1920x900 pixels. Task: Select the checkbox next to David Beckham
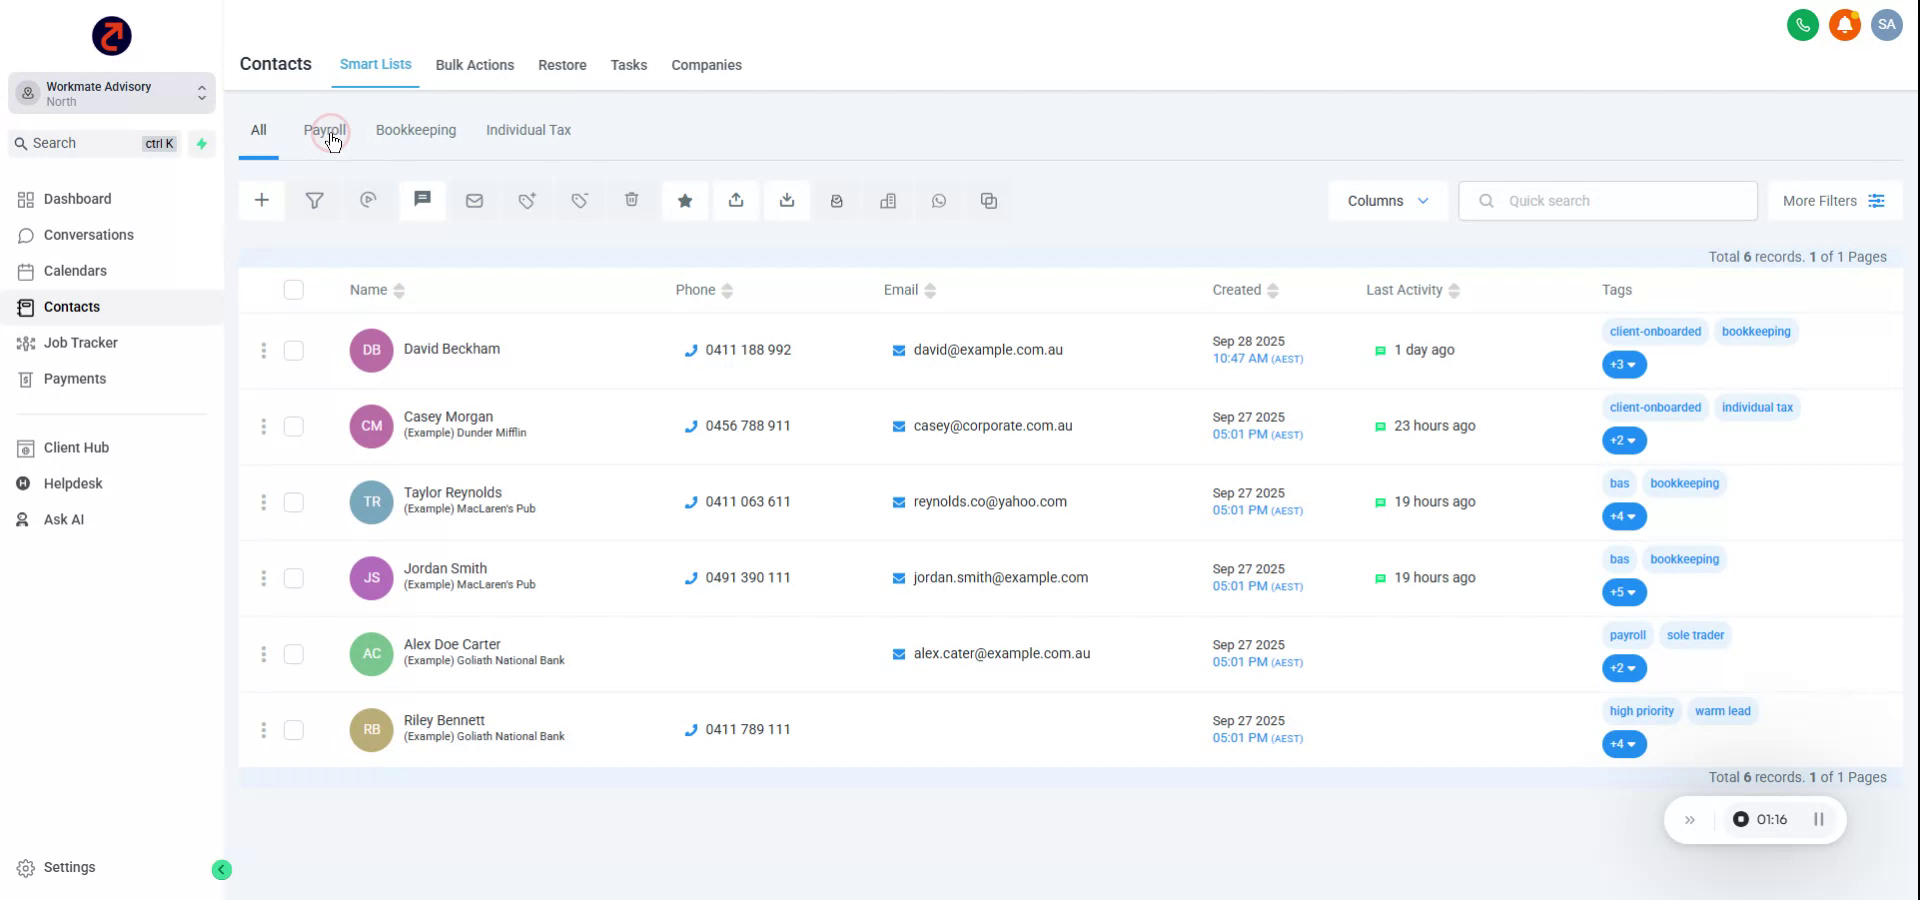point(294,350)
